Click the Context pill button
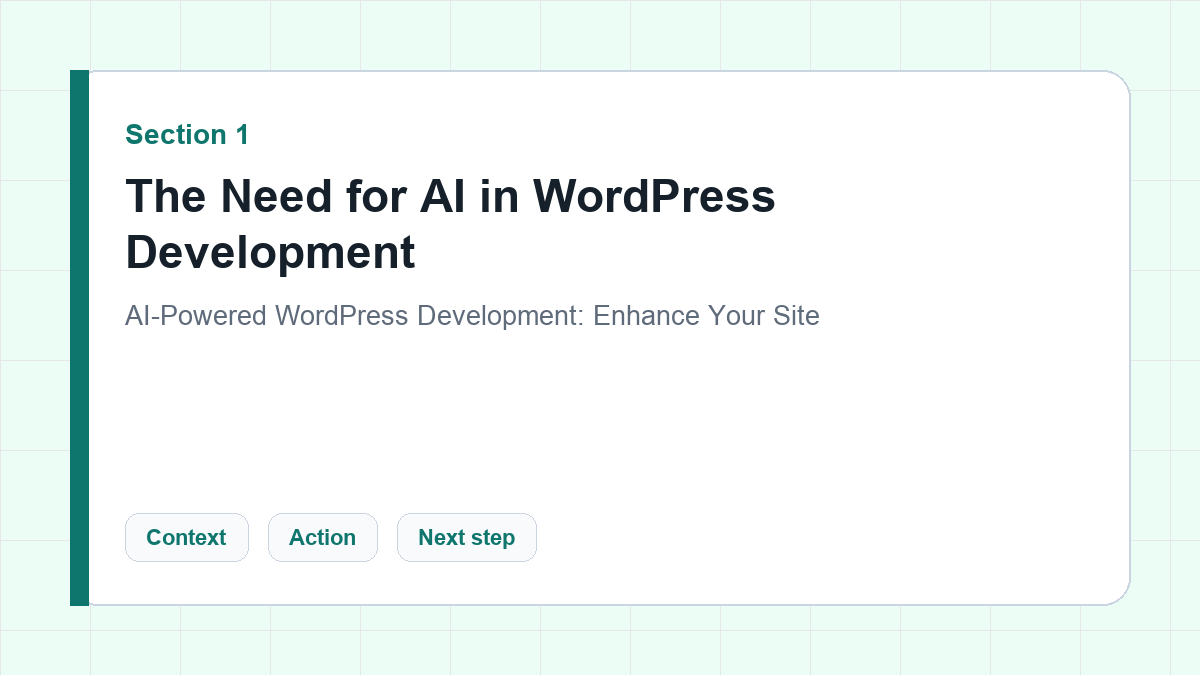 click(186, 537)
